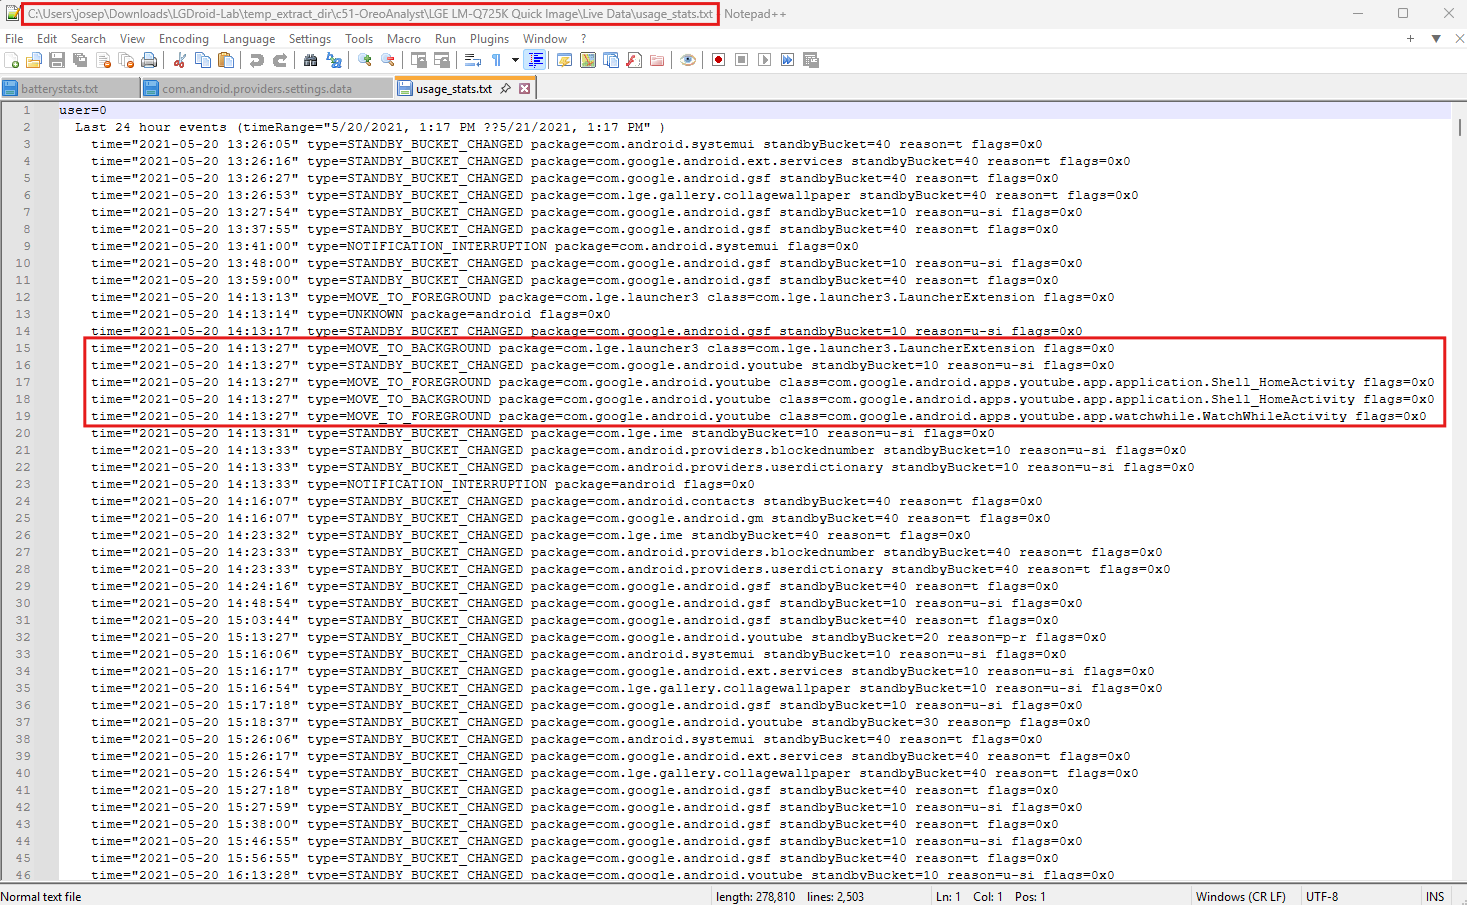Click the Save file toolbar icon
This screenshot has width=1467, height=905.
point(57,60)
